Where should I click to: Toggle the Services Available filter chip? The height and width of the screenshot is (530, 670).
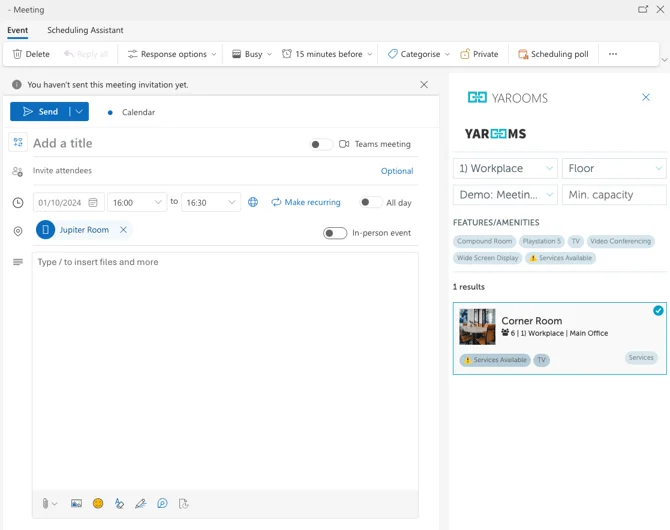(x=561, y=258)
